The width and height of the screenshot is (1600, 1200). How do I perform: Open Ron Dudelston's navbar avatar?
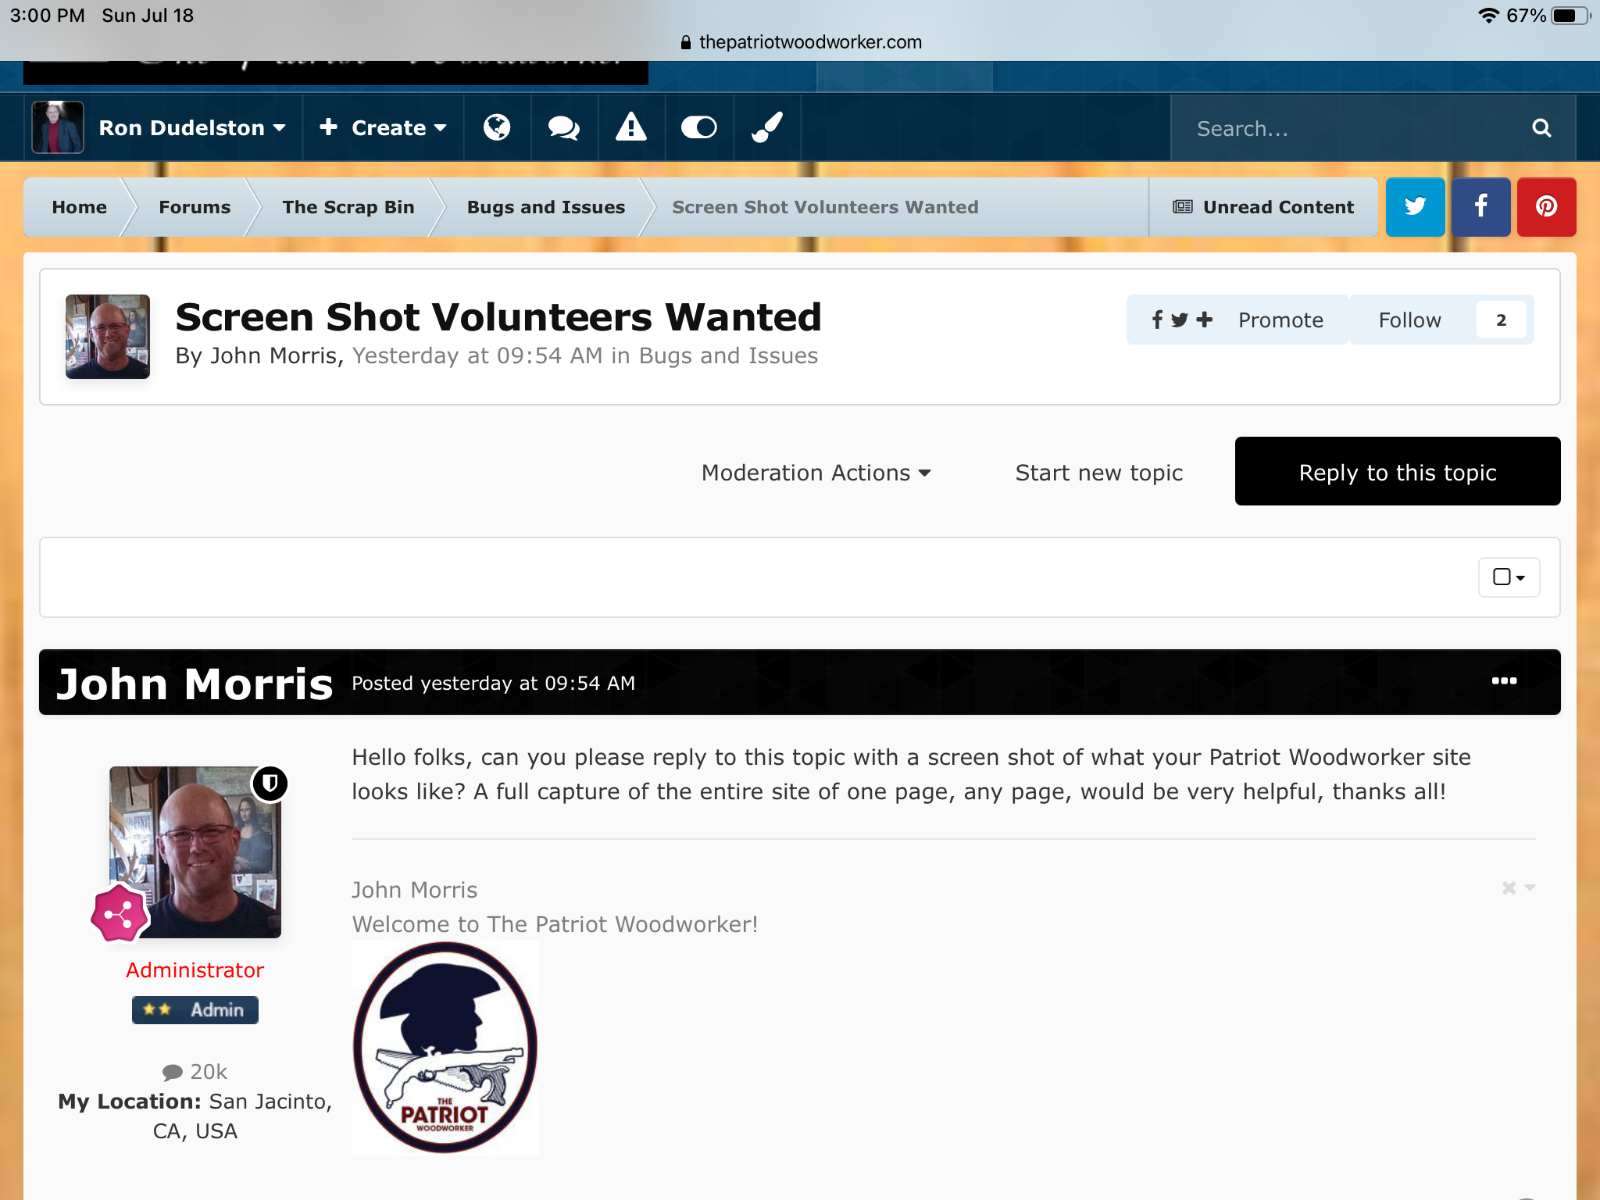(x=58, y=127)
